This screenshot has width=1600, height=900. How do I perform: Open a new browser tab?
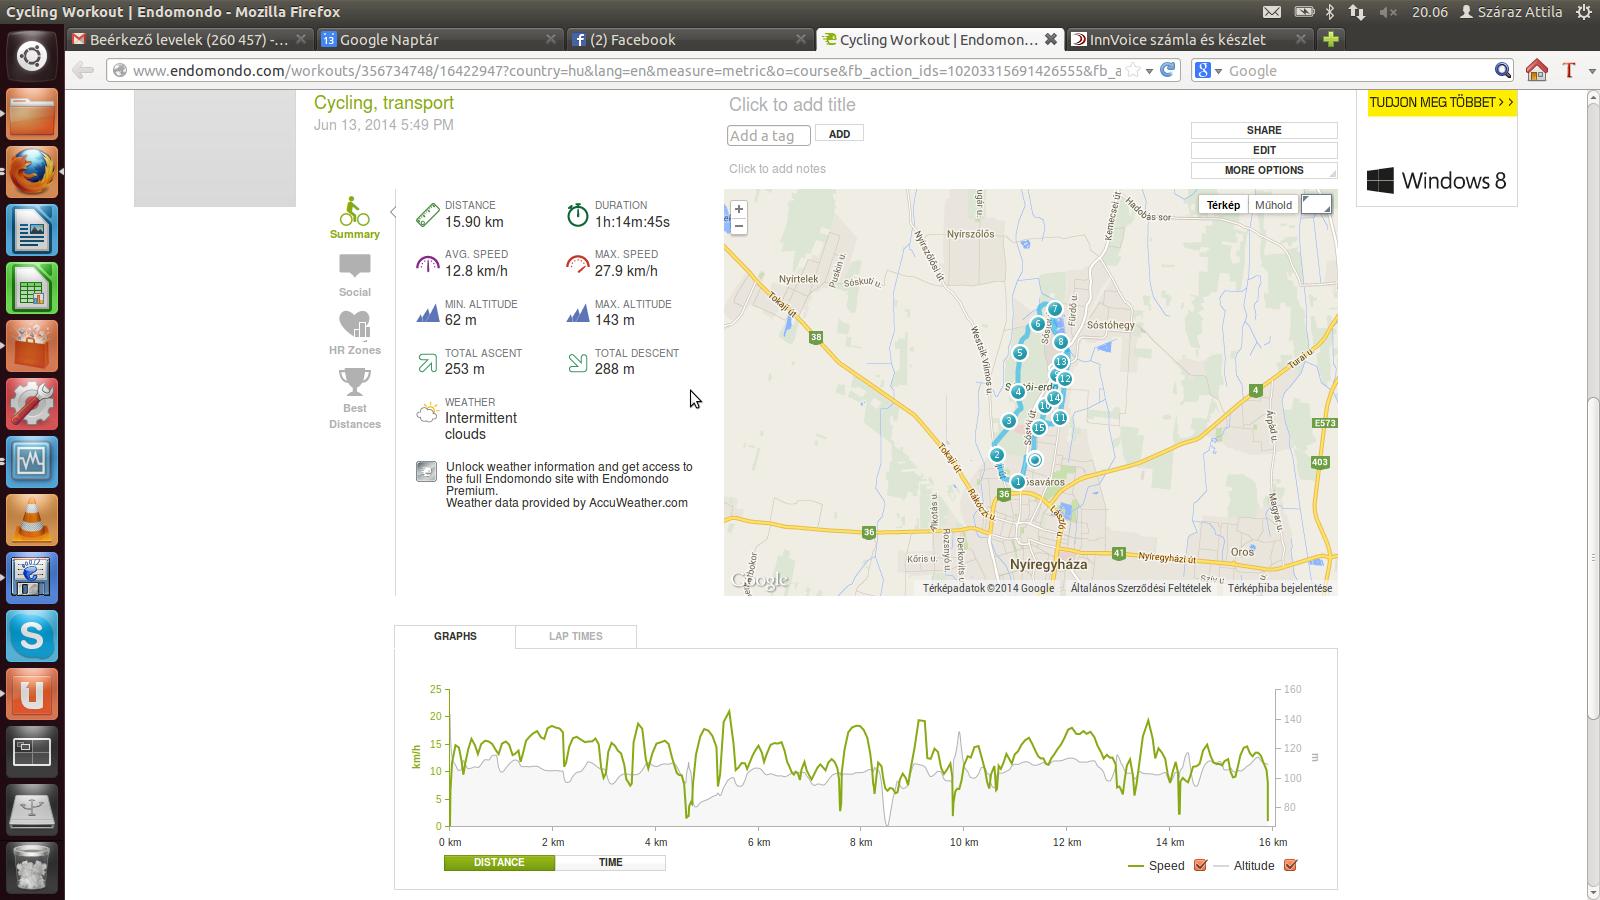1330,39
